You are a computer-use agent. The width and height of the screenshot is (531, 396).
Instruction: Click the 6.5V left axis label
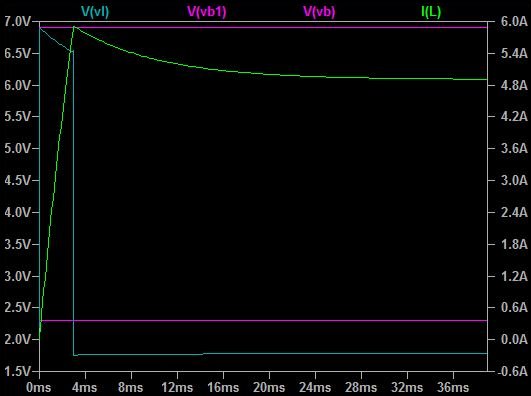(x=17, y=54)
